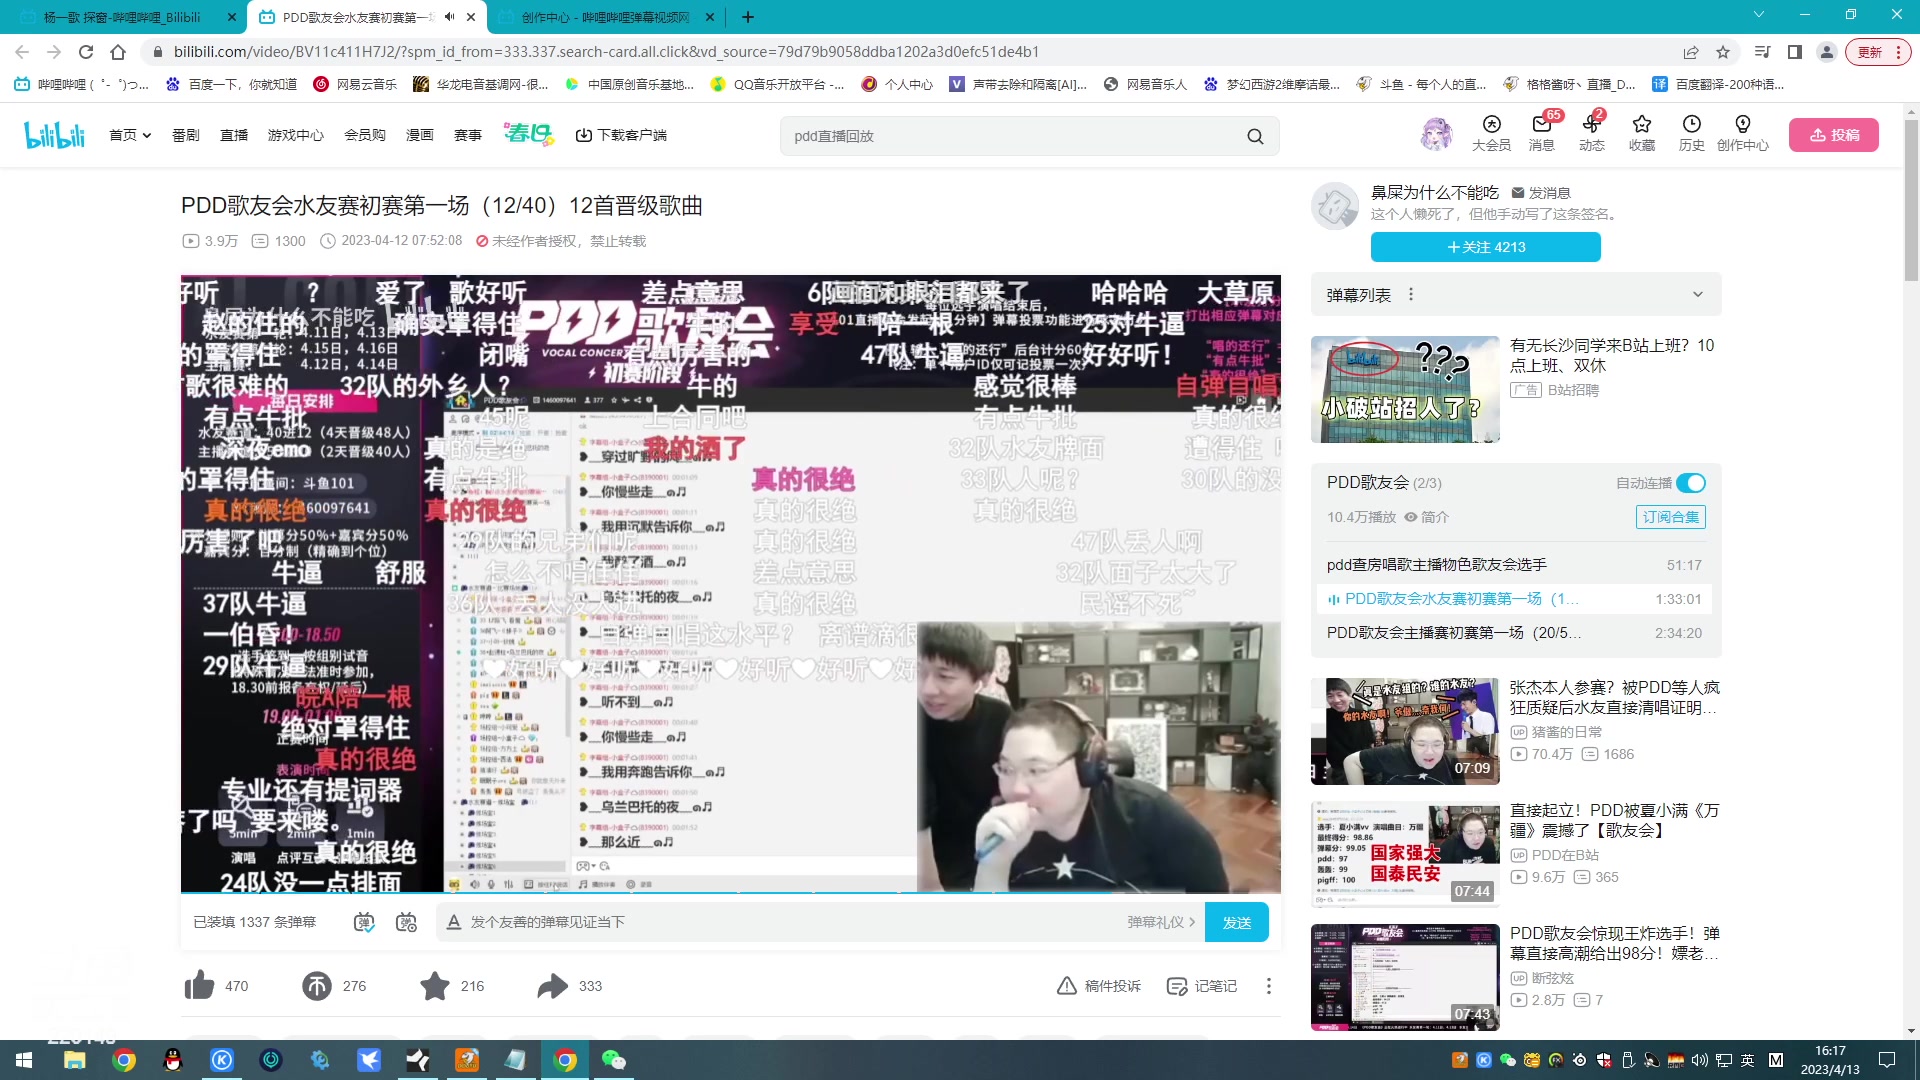Open WeChat in the taskbar
Screen dimensions: 1920x1080
(613, 1060)
